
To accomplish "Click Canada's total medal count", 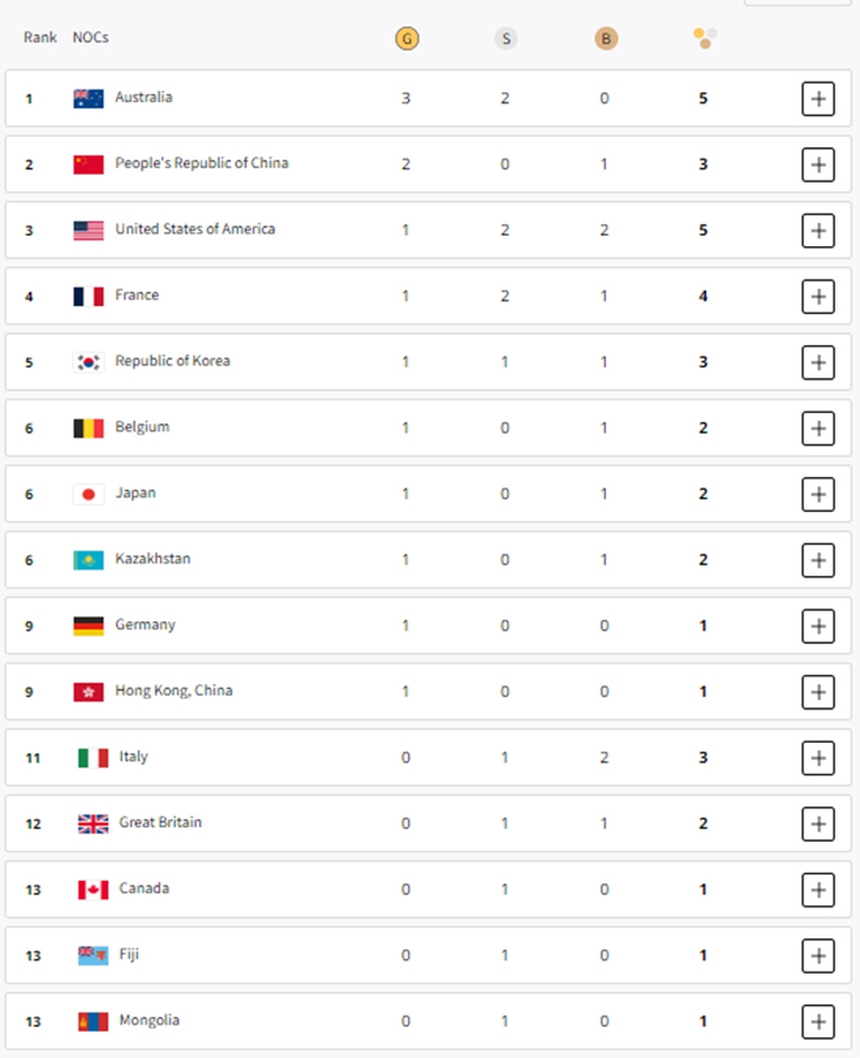I will tap(702, 889).
